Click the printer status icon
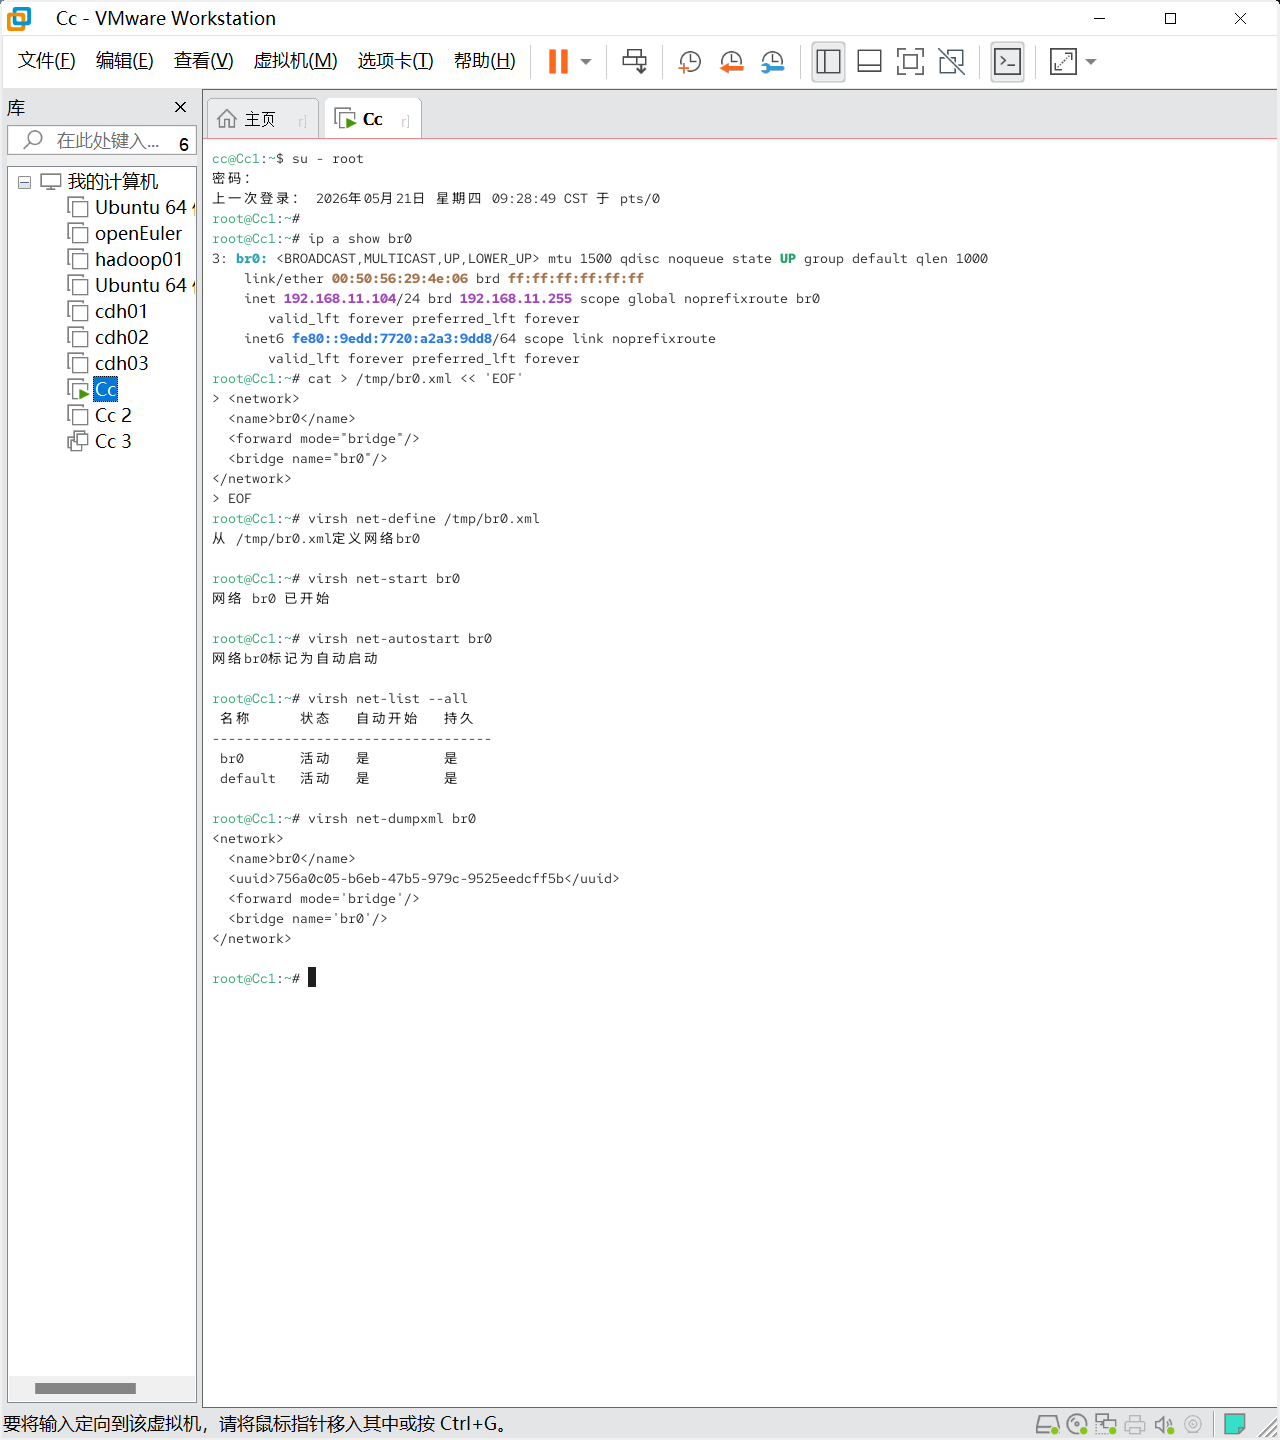This screenshot has width=1280, height=1440. [x=1135, y=1424]
